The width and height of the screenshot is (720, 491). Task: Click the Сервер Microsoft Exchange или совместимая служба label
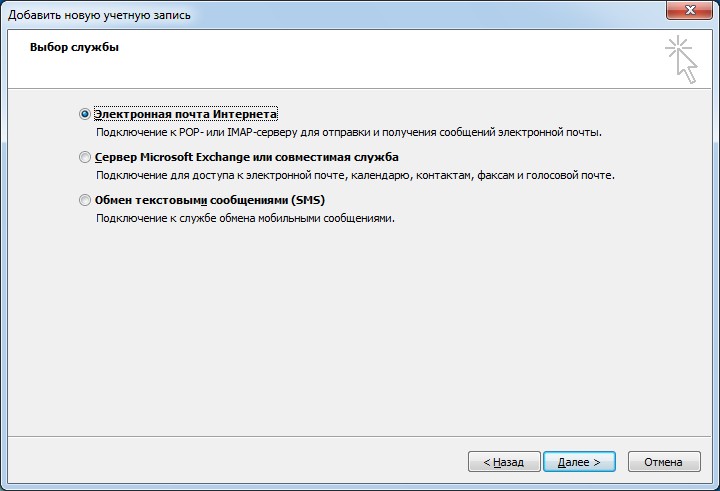click(x=246, y=158)
